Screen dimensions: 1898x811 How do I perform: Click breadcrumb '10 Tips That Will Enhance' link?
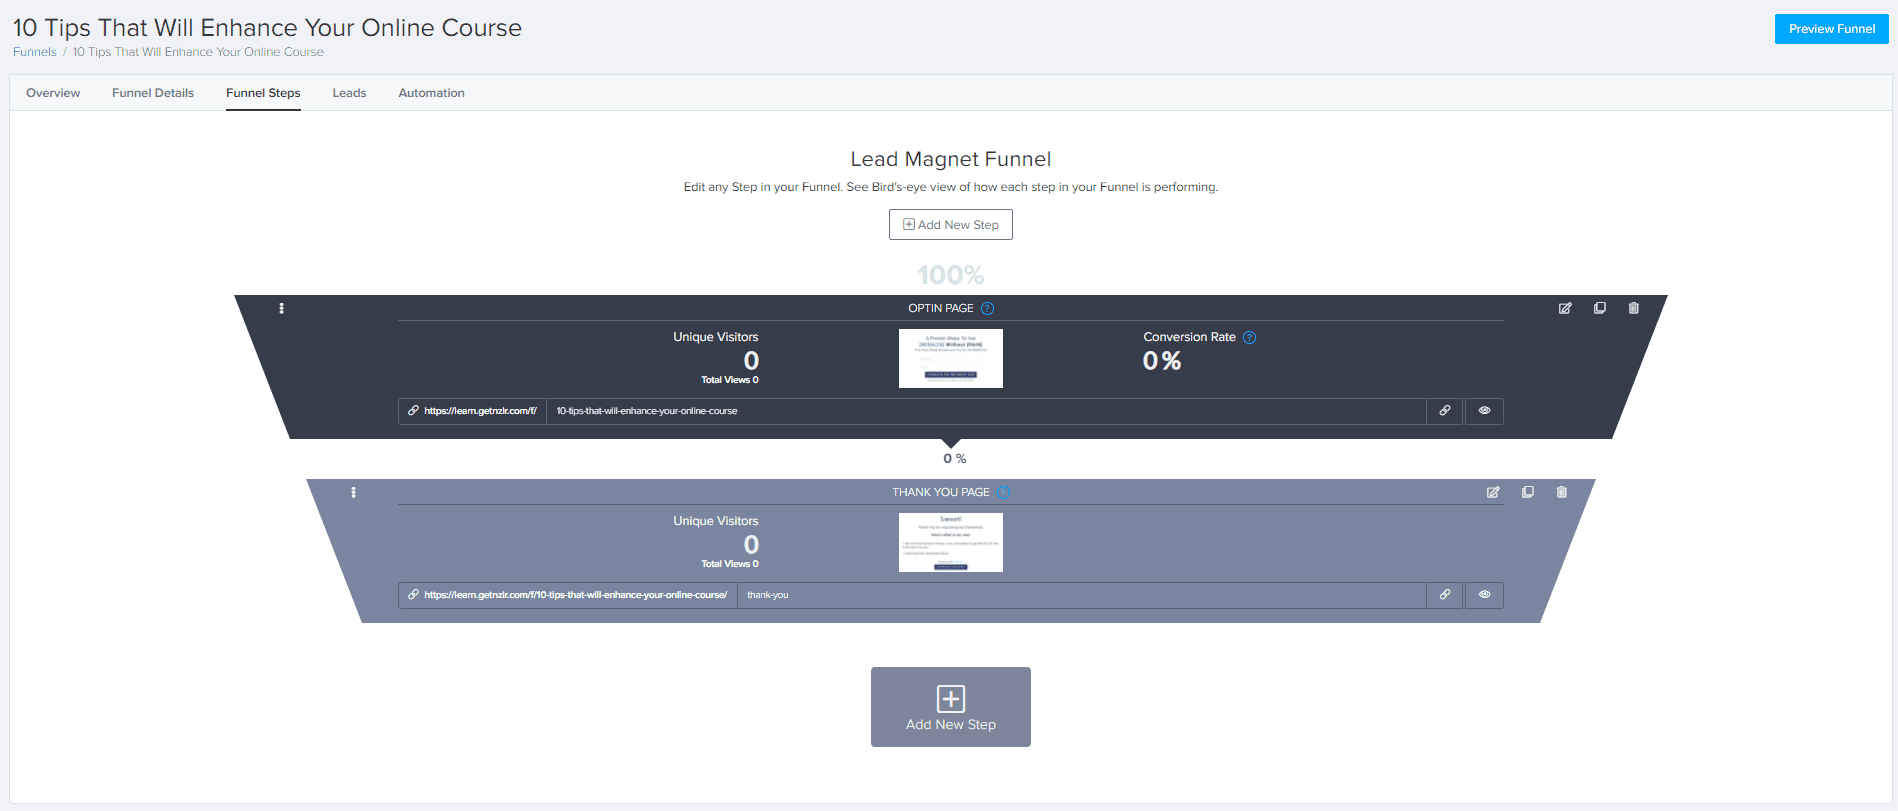[x=198, y=52]
